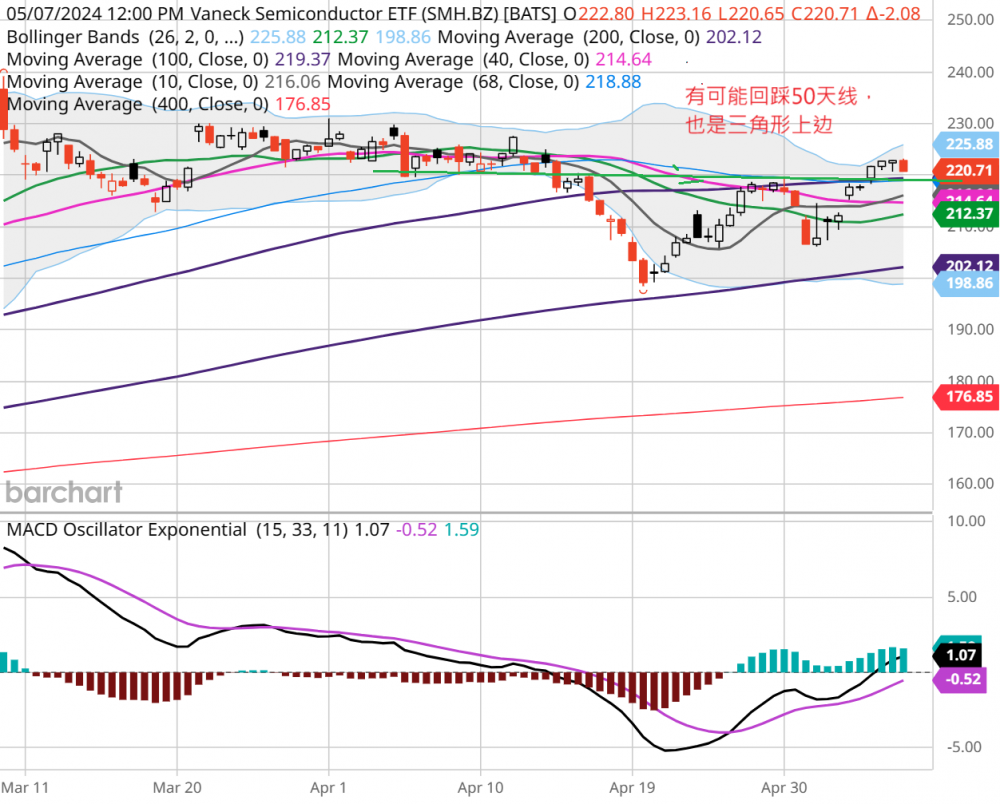Click the MACD Oscillator Exponential label

tap(126, 530)
